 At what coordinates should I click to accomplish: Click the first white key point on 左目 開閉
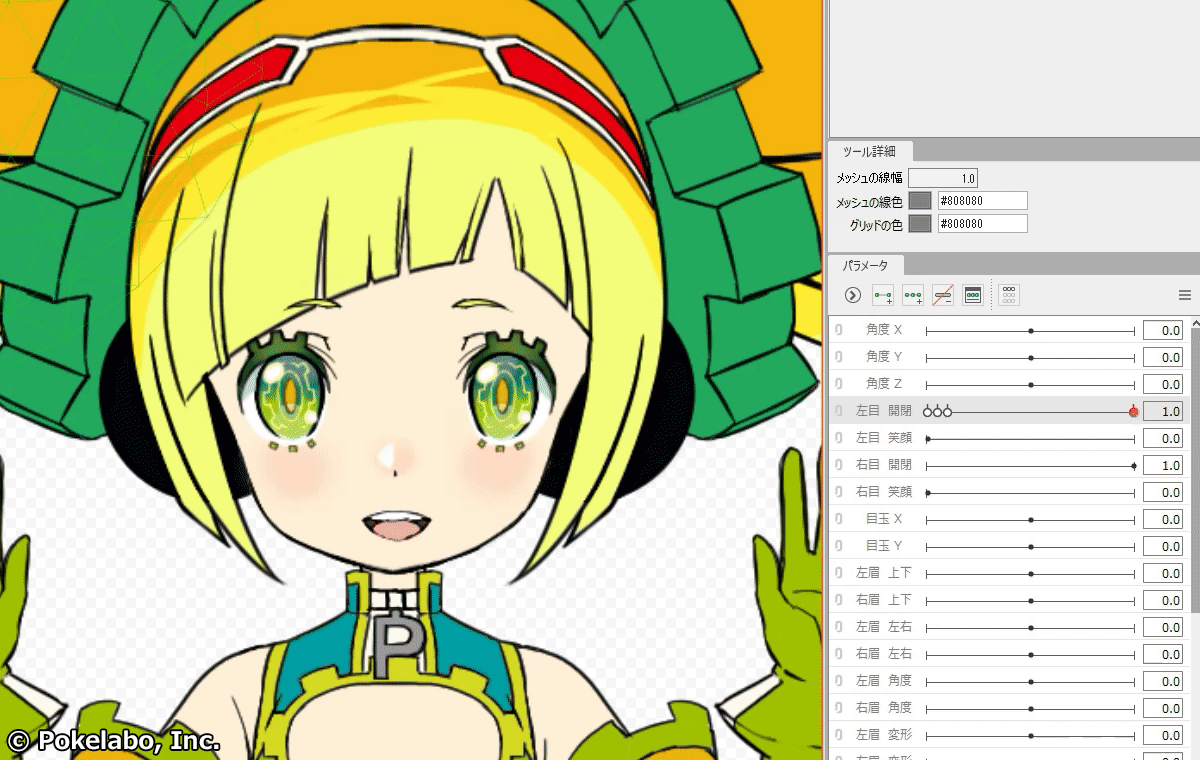(928, 411)
